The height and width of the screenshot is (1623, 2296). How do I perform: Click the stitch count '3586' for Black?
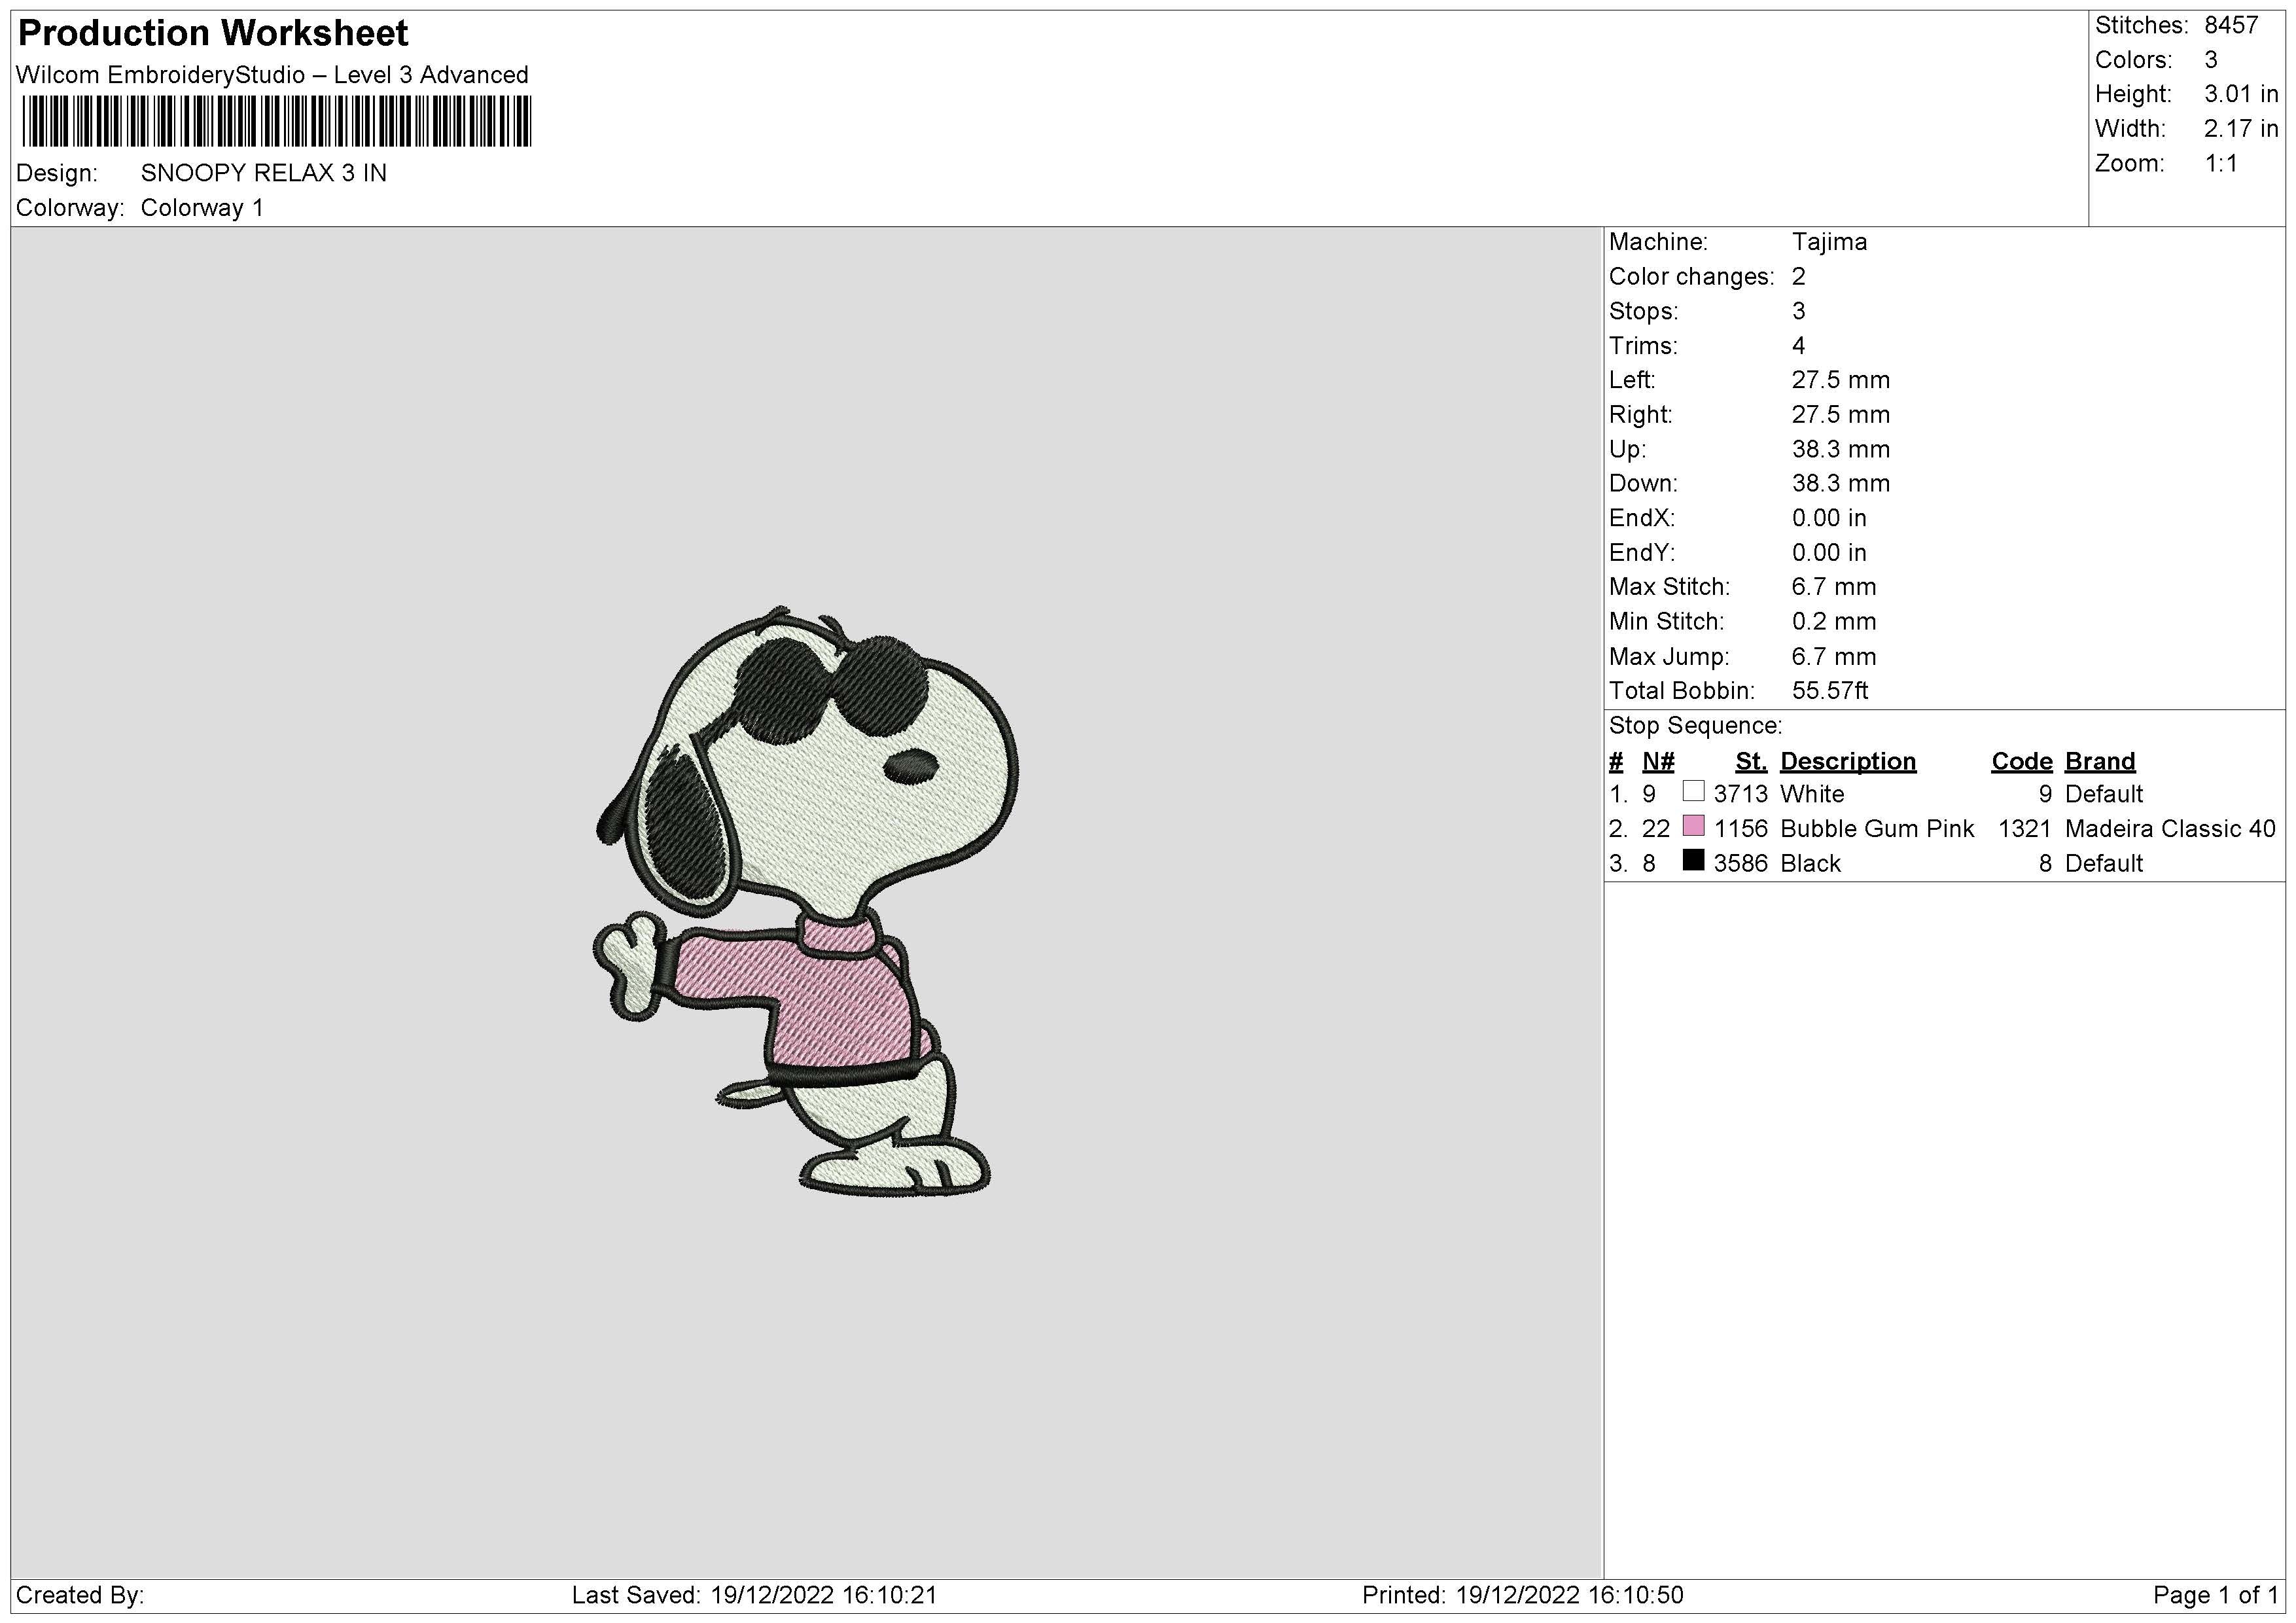click(1740, 863)
